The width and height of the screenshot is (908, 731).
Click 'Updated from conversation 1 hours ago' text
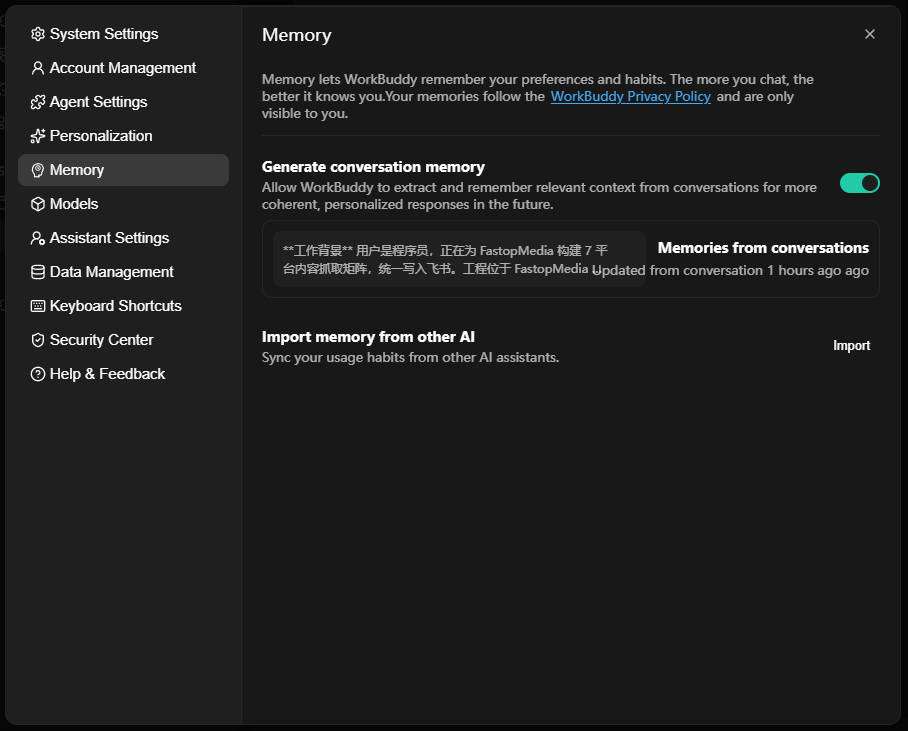pyautogui.click(x=730, y=271)
